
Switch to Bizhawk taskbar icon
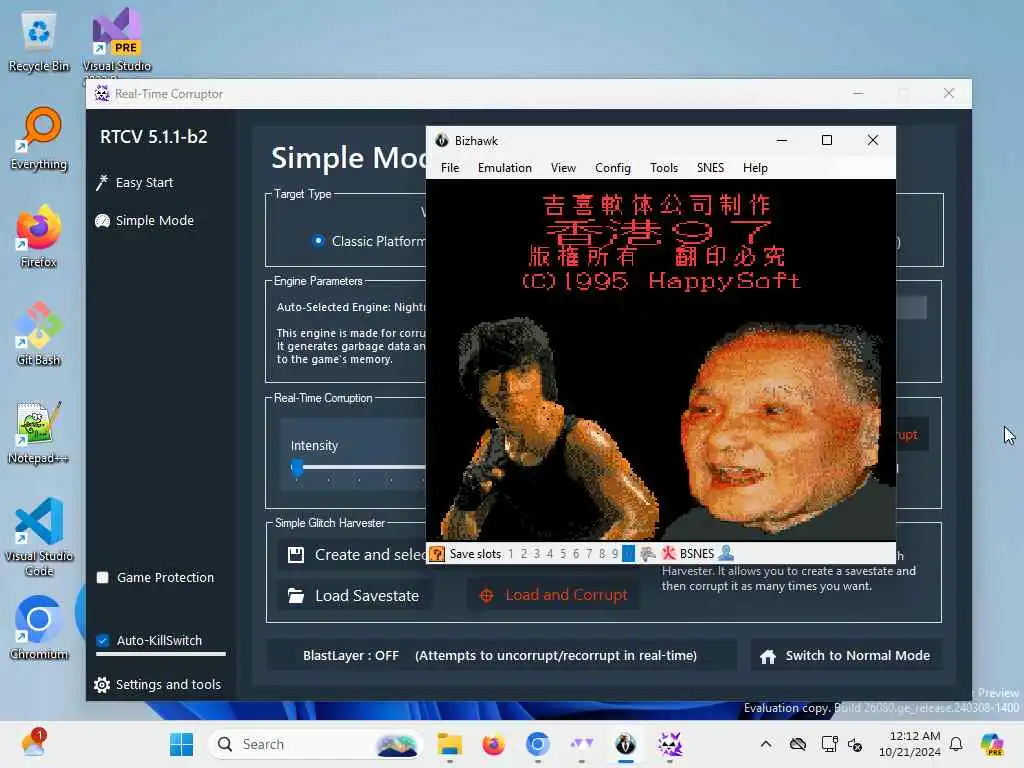pyautogui.click(x=626, y=744)
